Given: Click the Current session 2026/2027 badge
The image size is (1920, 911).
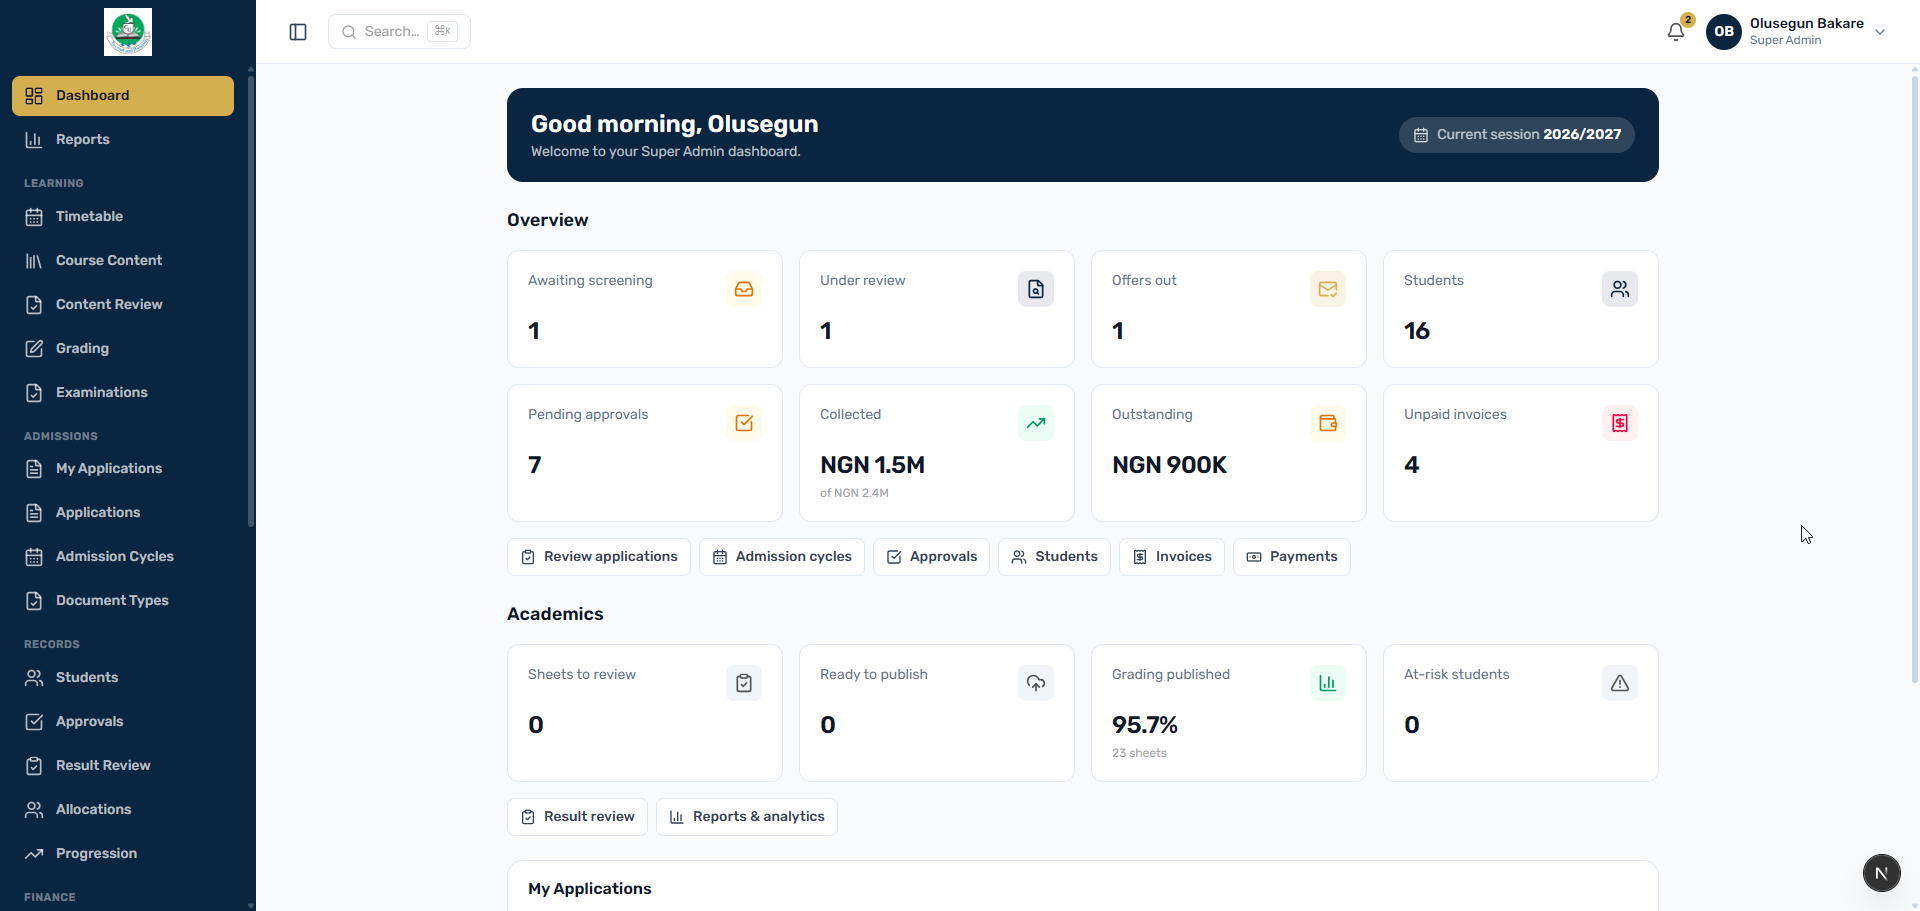Looking at the screenshot, I should click(1517, 135).
